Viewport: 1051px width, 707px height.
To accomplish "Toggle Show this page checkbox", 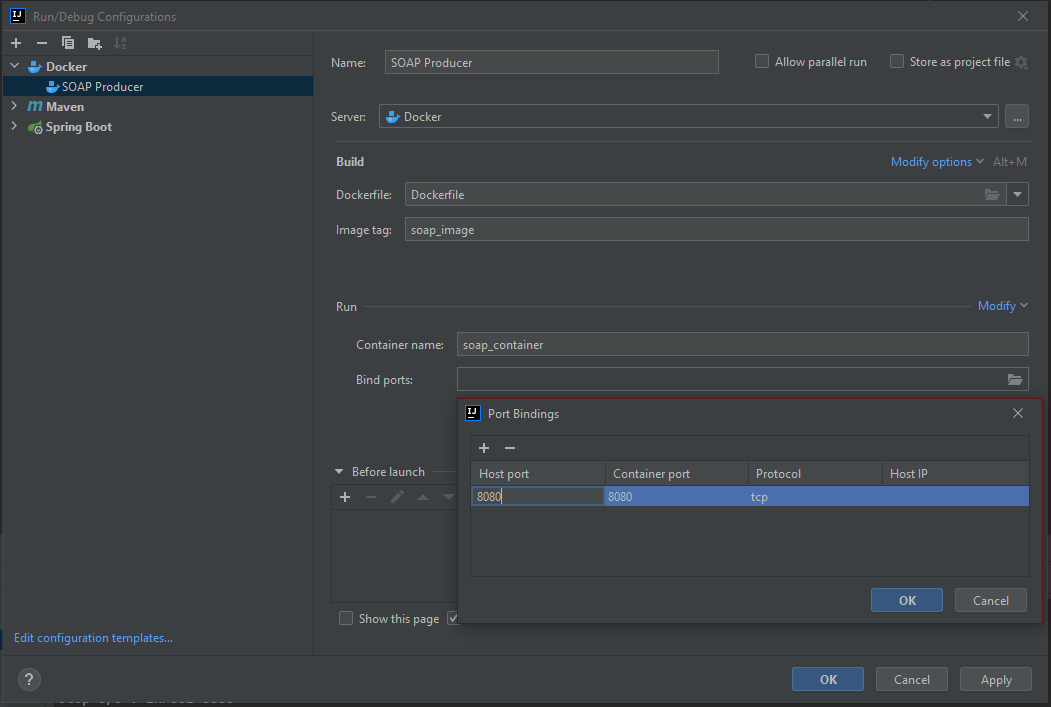I will (346, 618).
